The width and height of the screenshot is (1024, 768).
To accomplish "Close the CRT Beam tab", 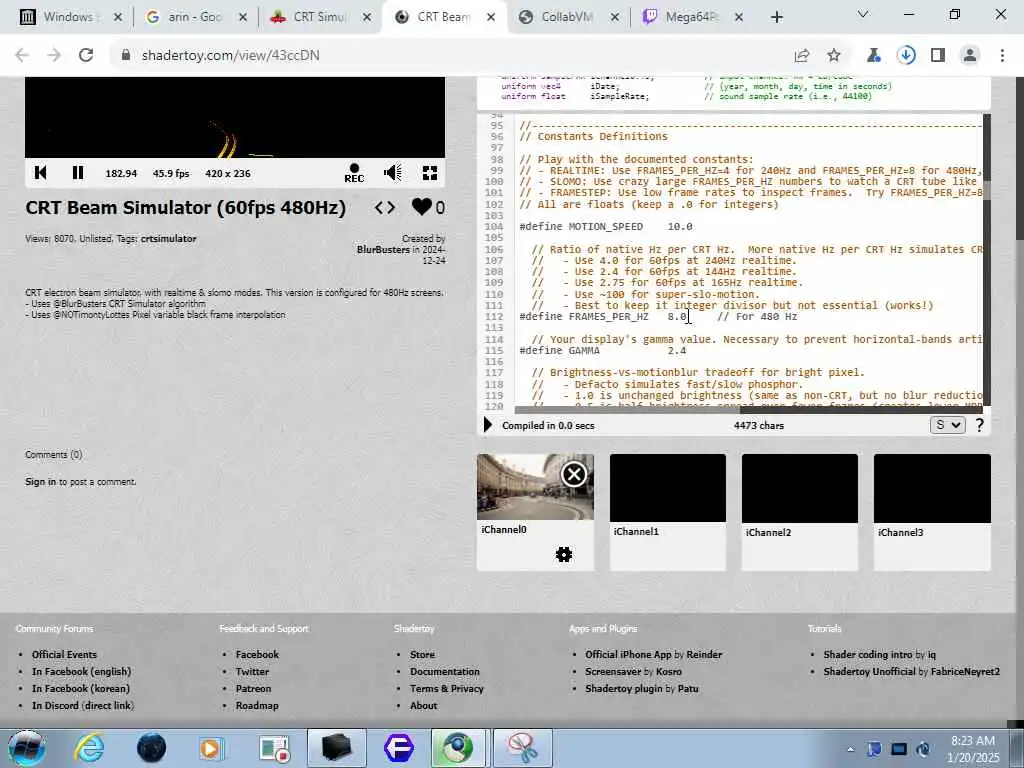I will click(x=491, y=17).
